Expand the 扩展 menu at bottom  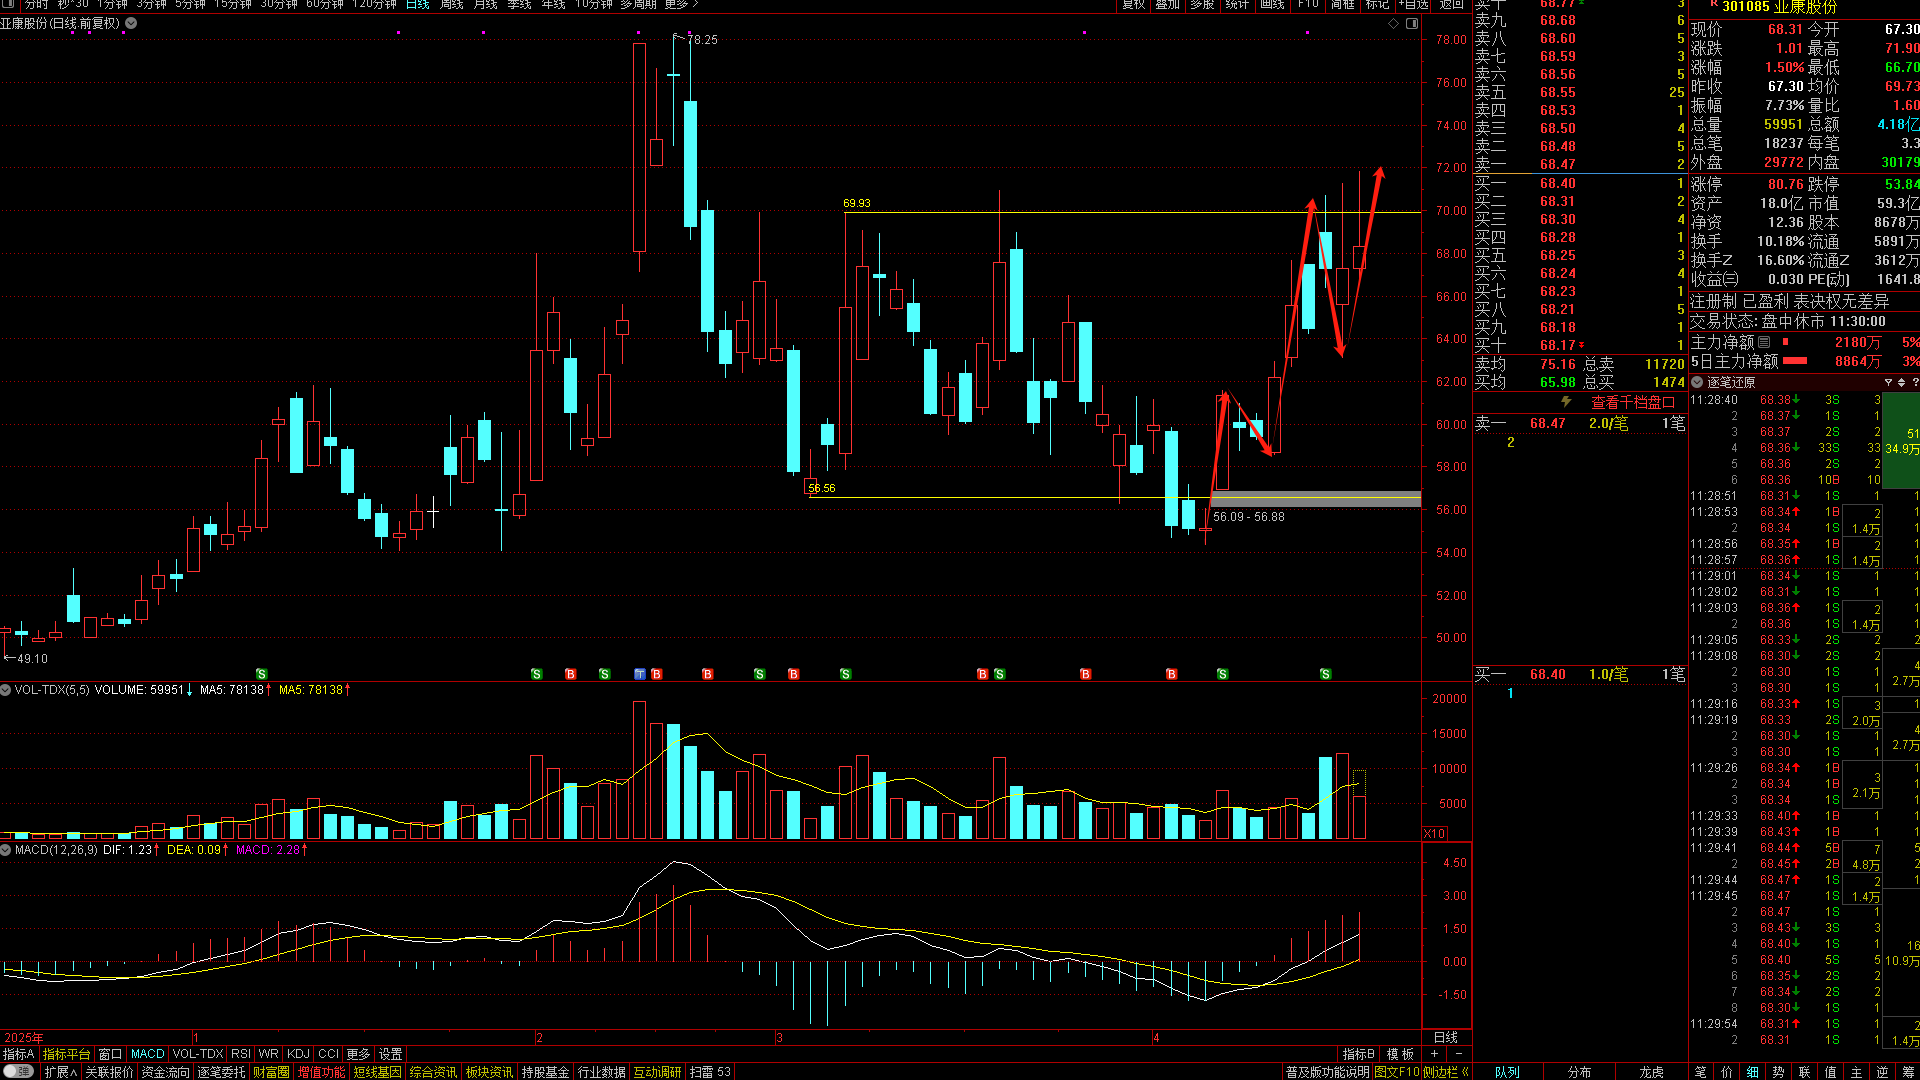coord(60,1072)
